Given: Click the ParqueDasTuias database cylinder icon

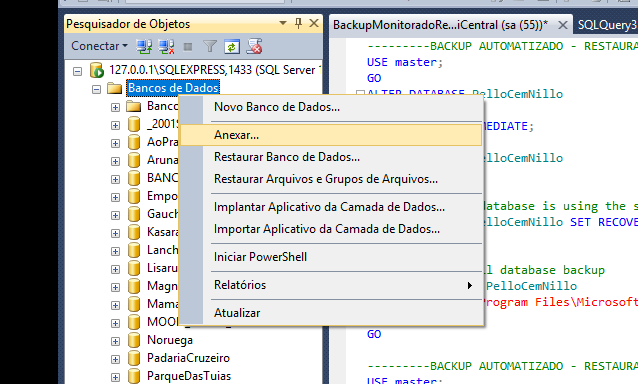Looking at the screenshot, I should click(x=134, y=376).
